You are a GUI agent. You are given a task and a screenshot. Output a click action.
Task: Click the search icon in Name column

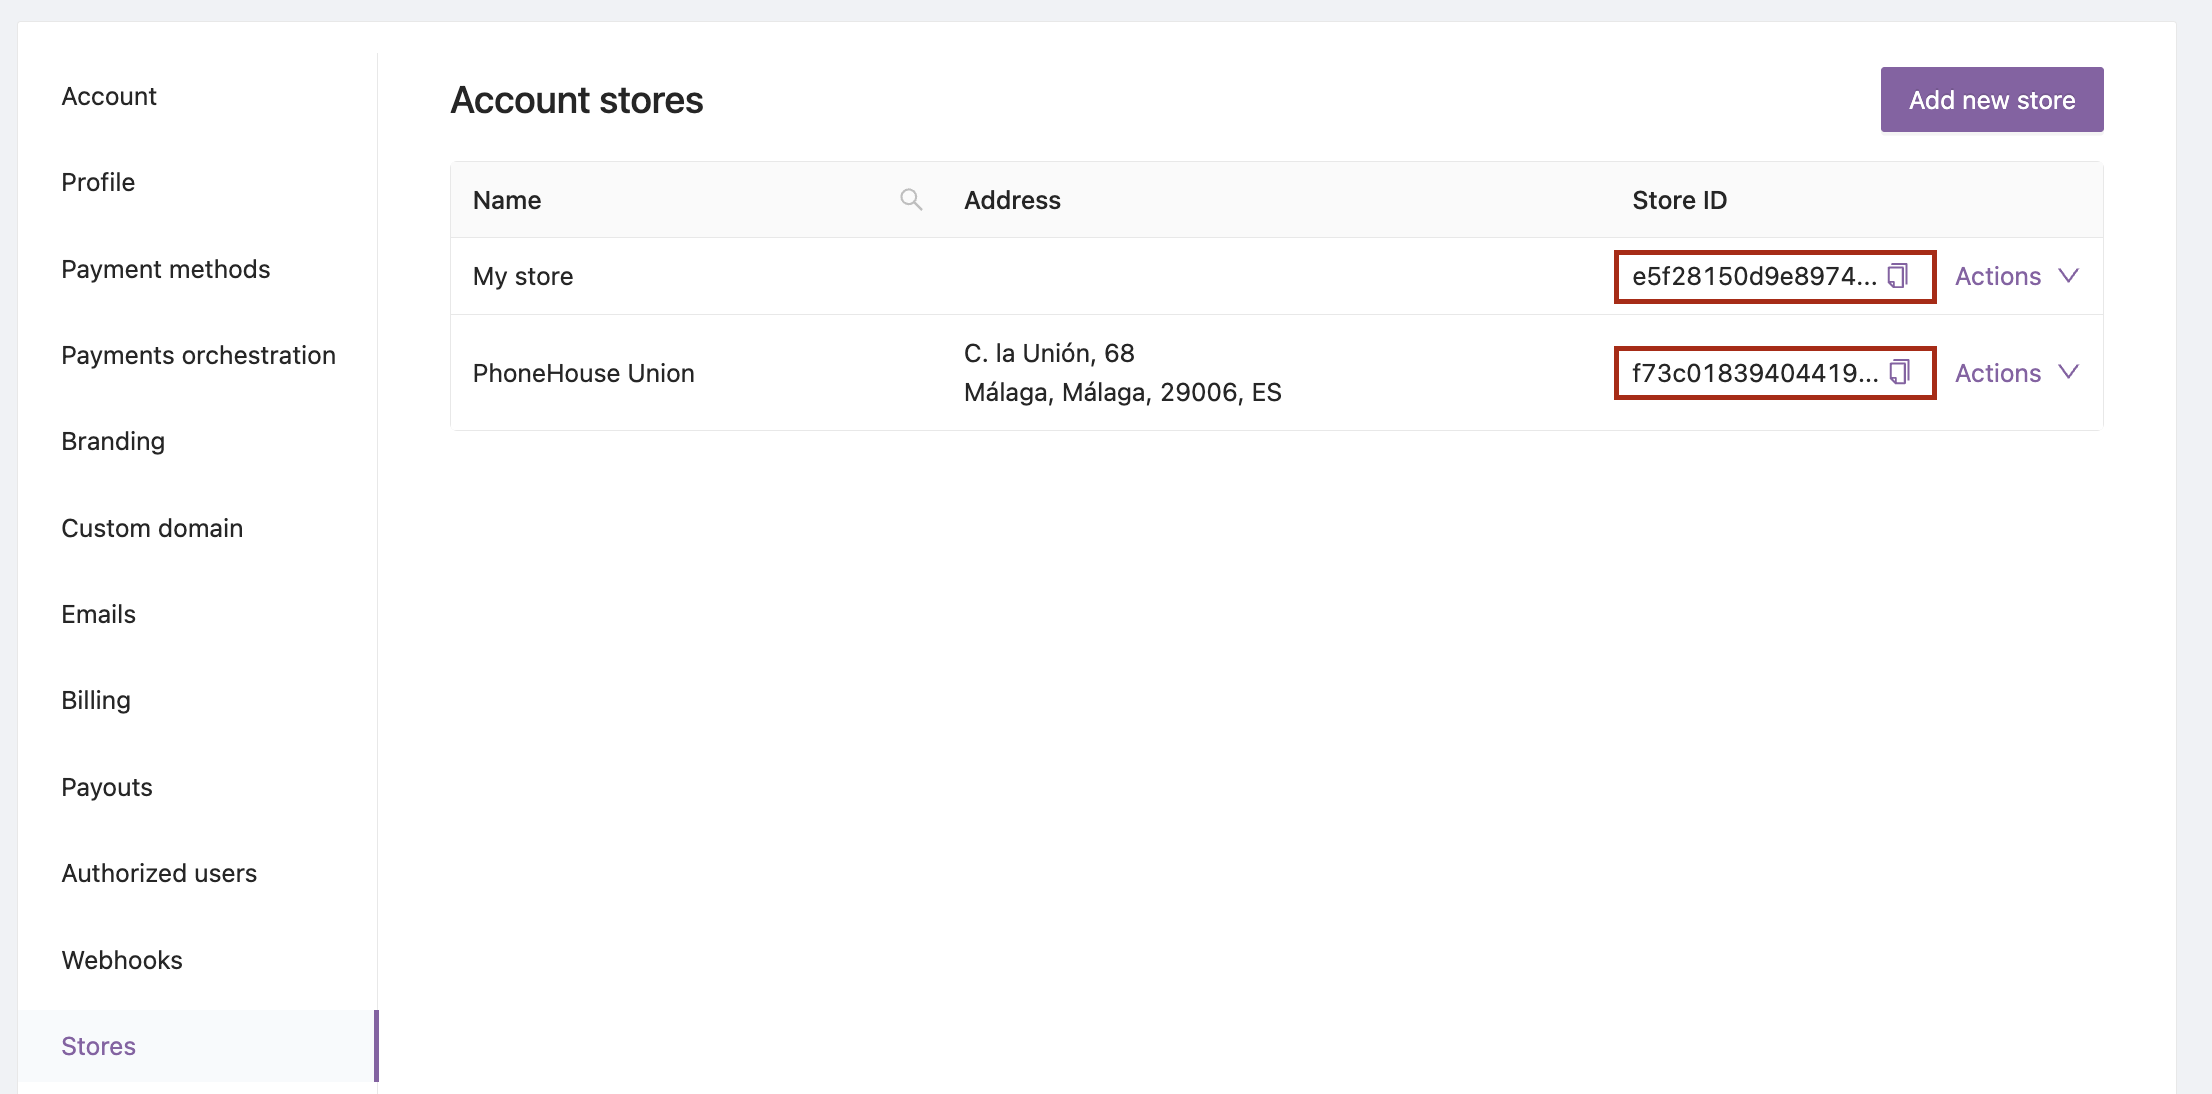coord(908,198)
